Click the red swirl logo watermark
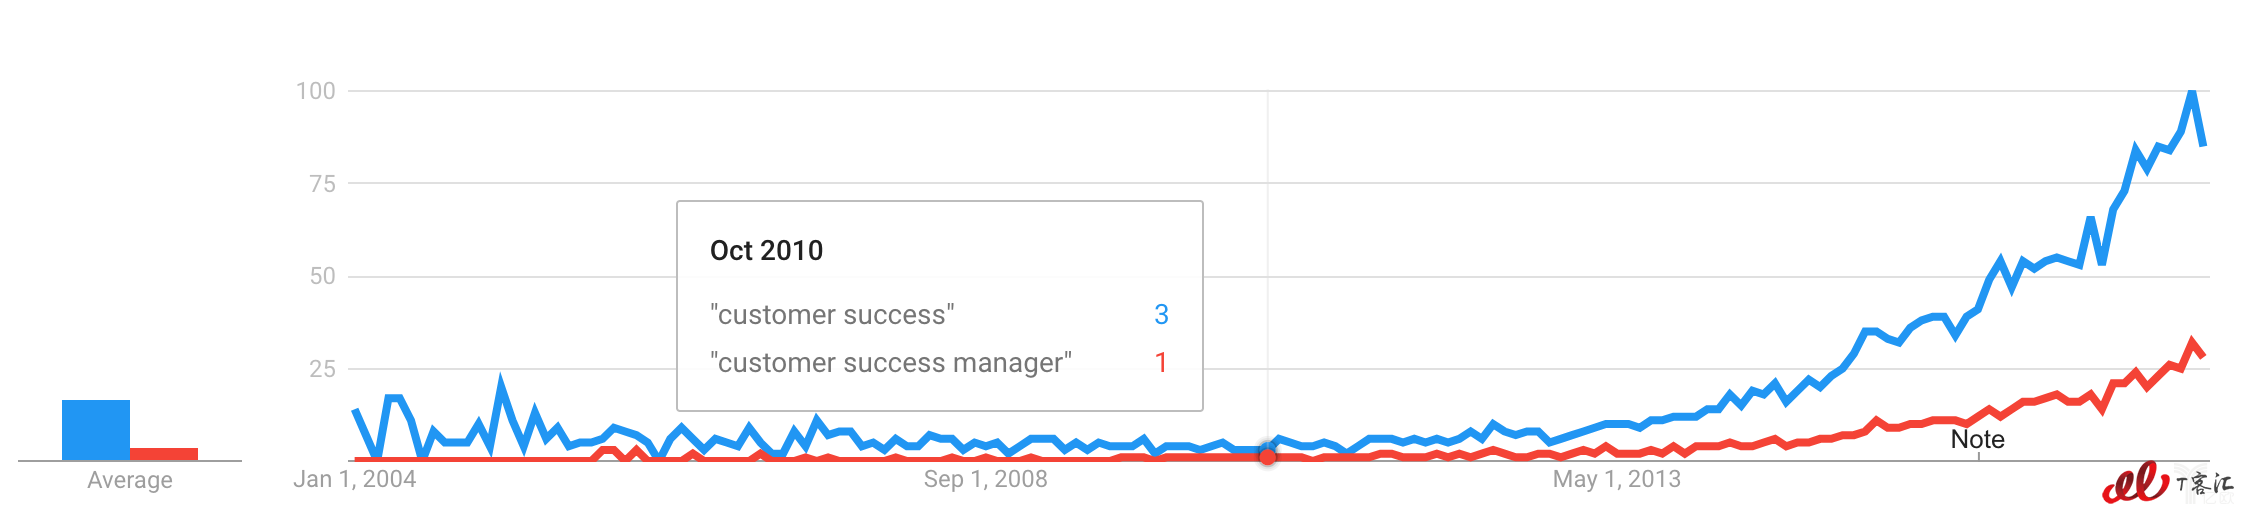 pos(2135,482)
